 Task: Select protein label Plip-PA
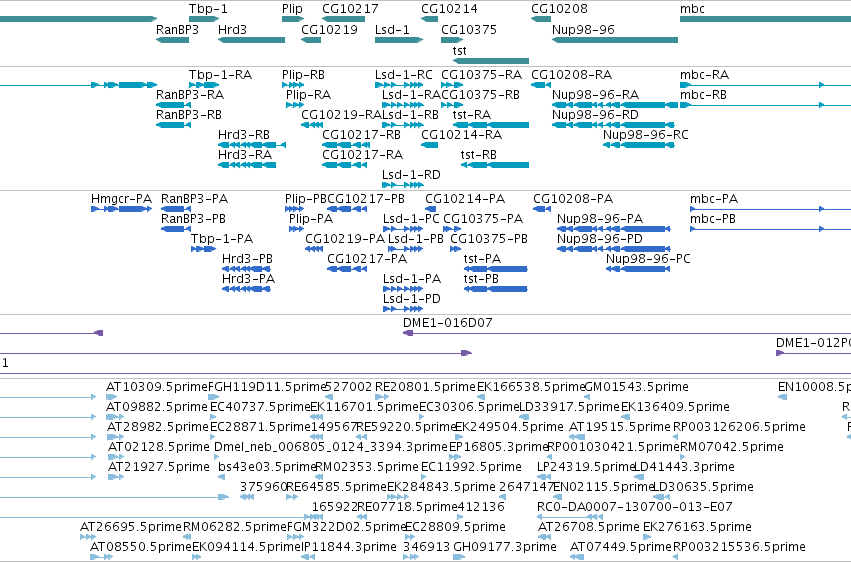point(311,219)
